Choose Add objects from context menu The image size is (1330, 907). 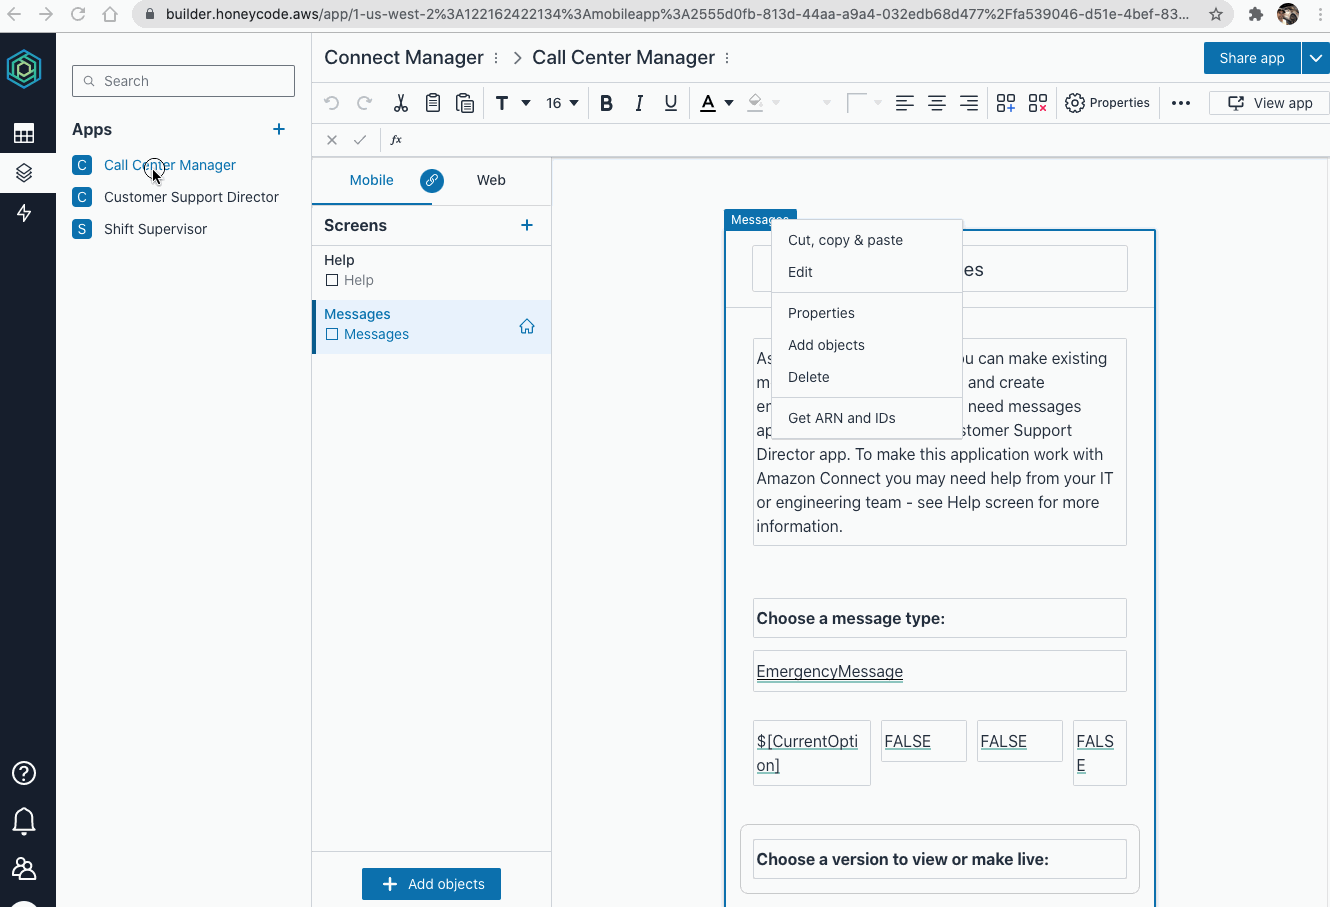pyautogui.click(x=867, y=345)
